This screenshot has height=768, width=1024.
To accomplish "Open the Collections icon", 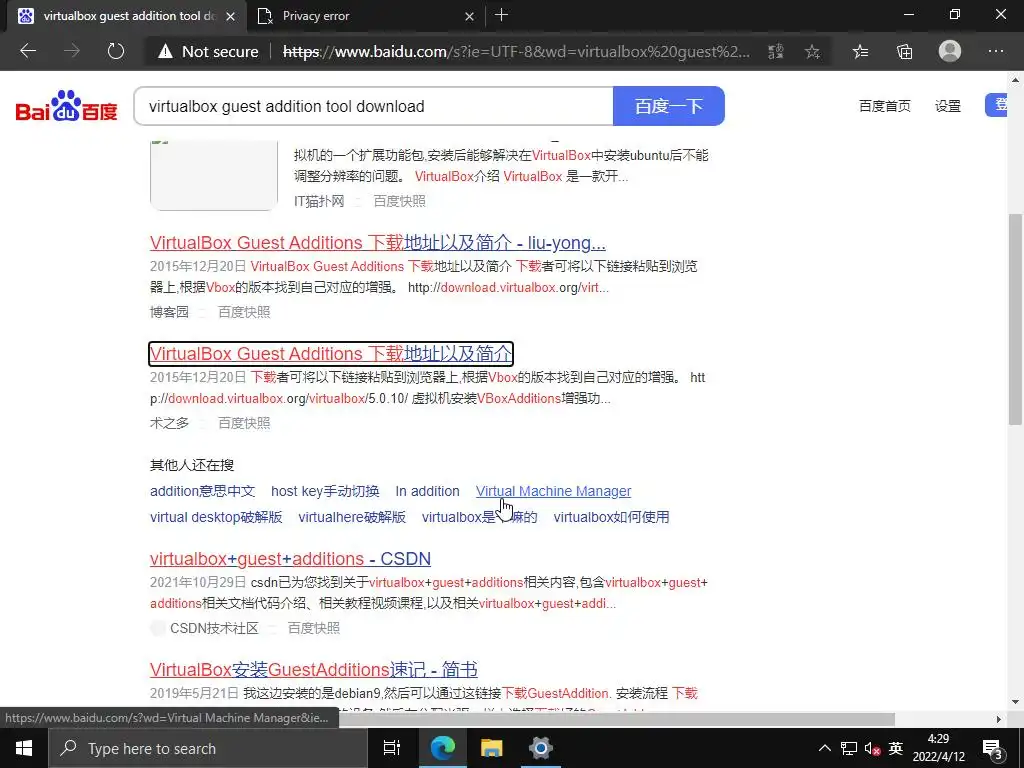I will pos(904,52).
